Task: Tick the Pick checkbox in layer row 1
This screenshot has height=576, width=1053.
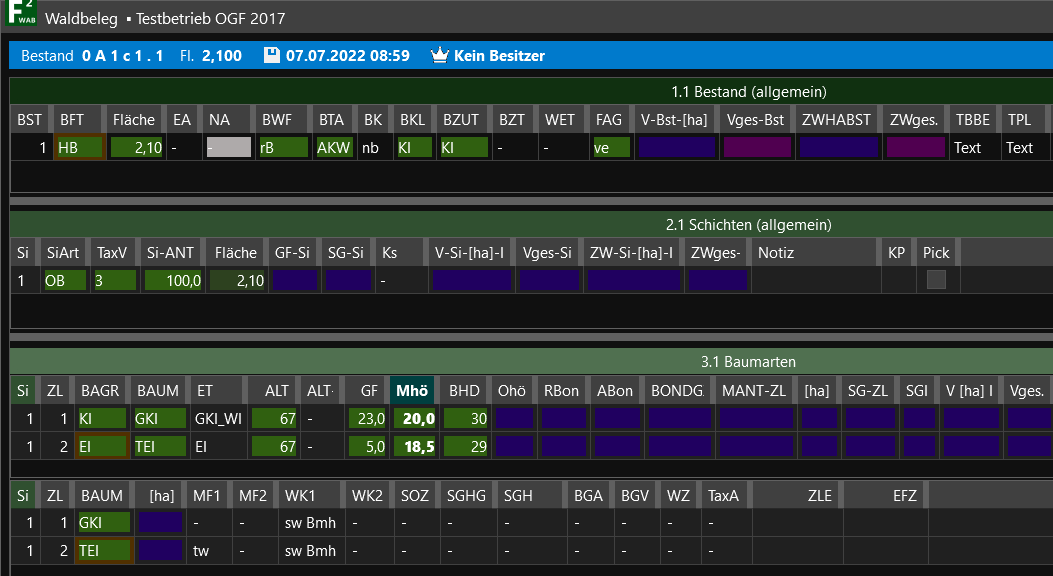Action: pyautogui.click(x=936, y=280)
